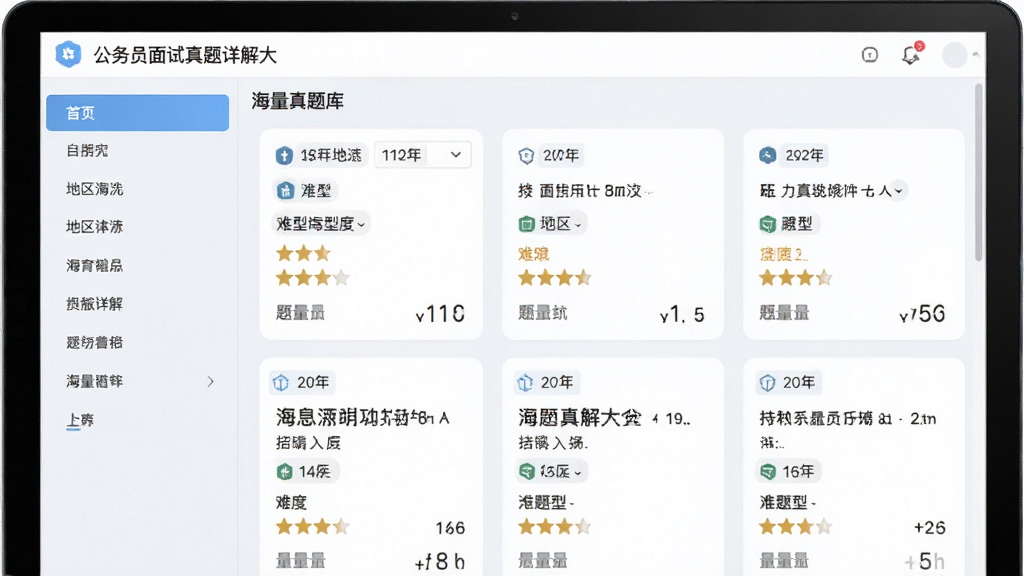Click green icon beside 地区 tag
Screen dimensions: 1024x576
click(527, 224)
